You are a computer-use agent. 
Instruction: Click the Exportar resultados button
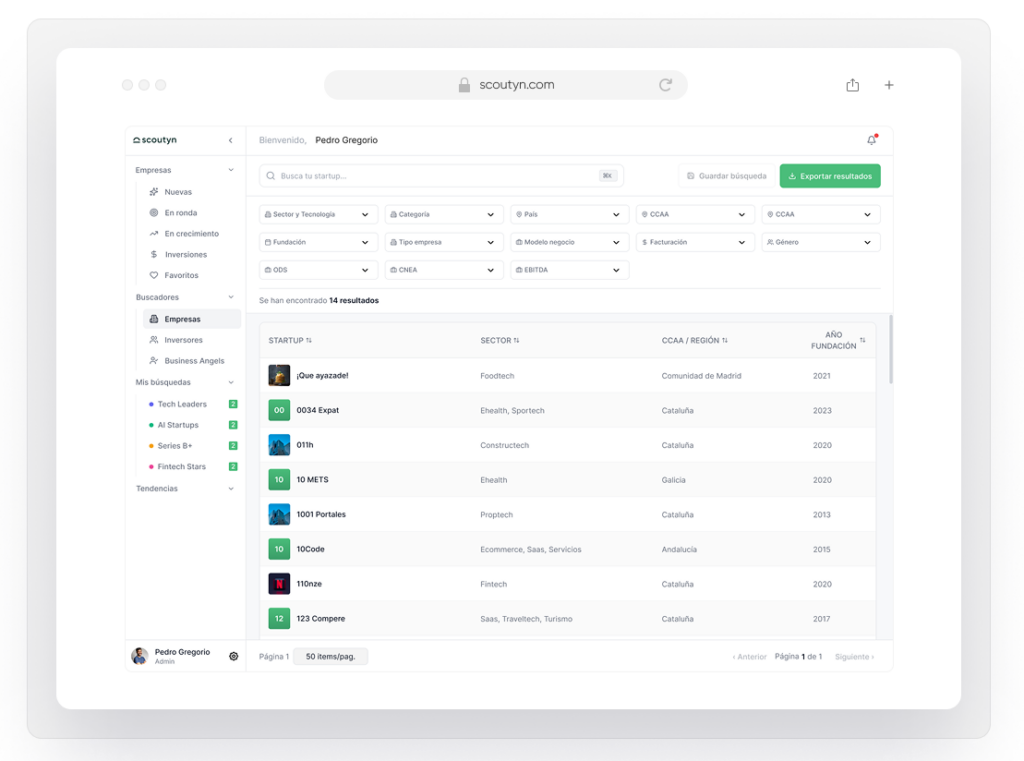point(830,175)
